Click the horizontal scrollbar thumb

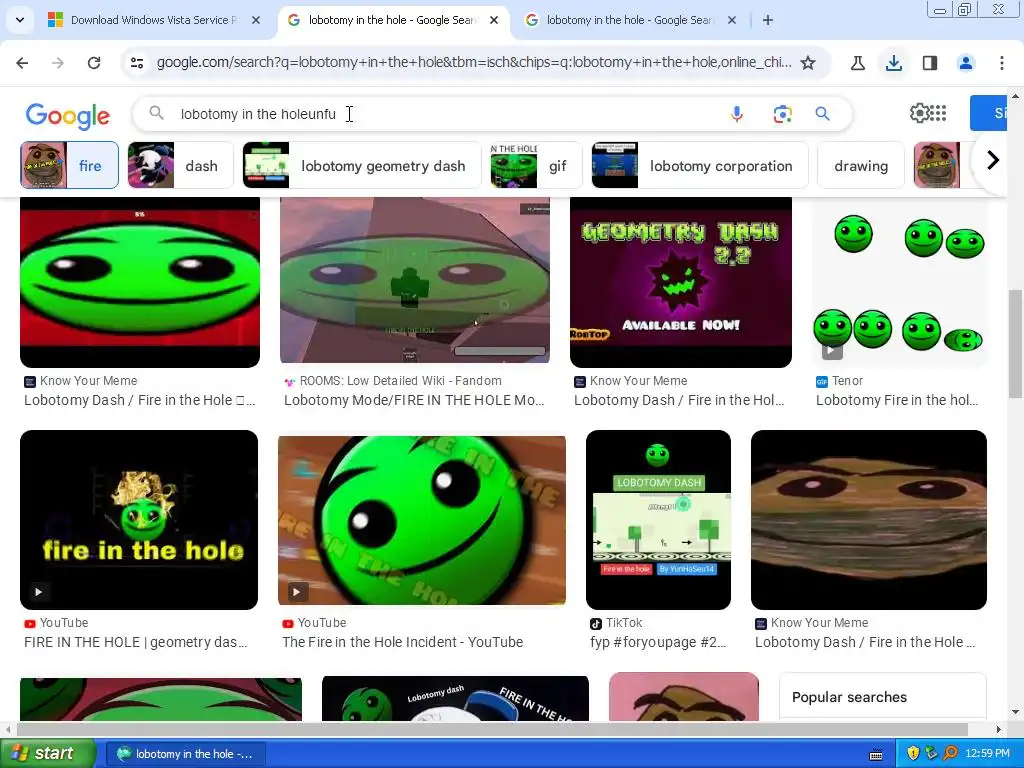(492, 729)
